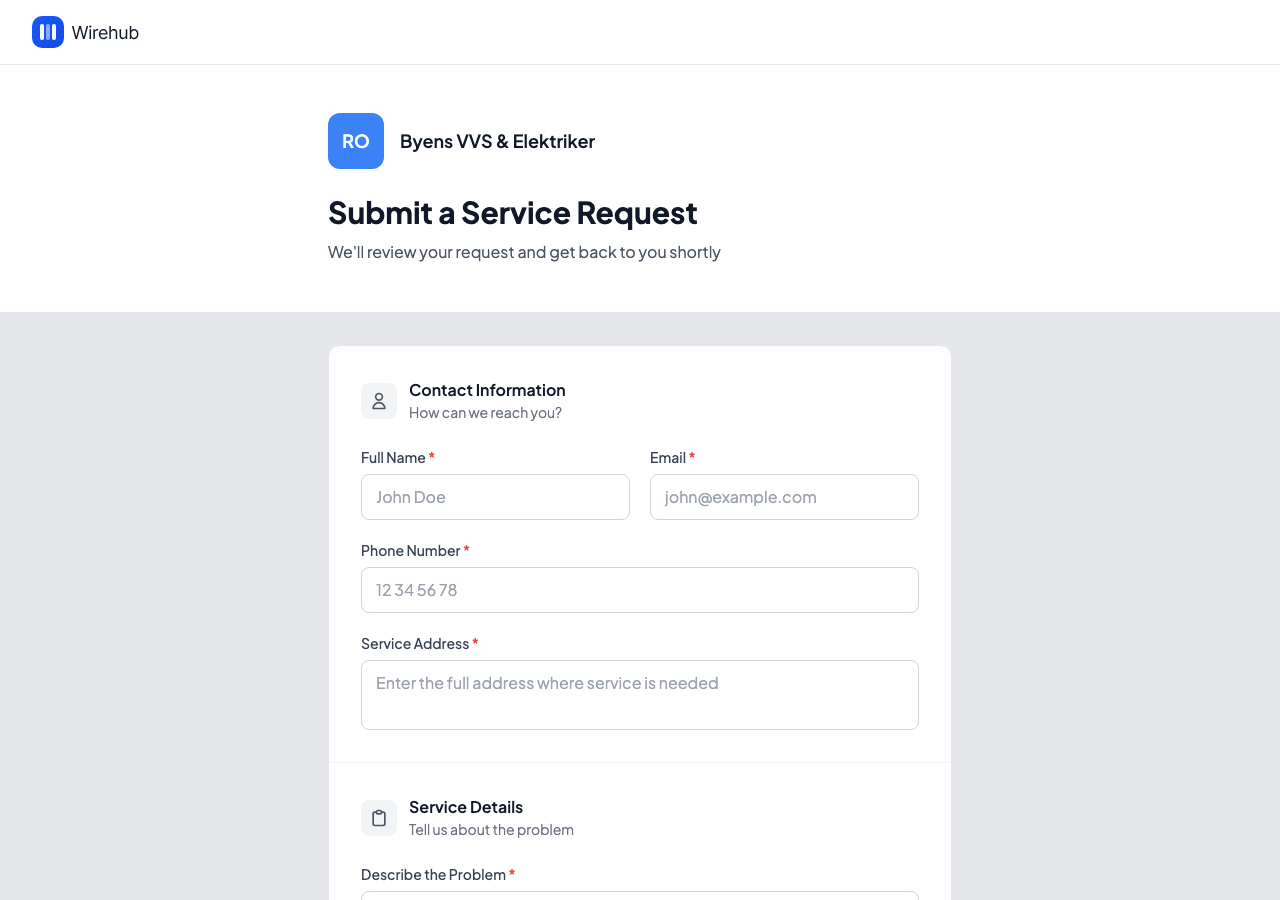The width and height of the screenshot is (1280, 900).
Task: Click the Email field label
Action: 667,457
